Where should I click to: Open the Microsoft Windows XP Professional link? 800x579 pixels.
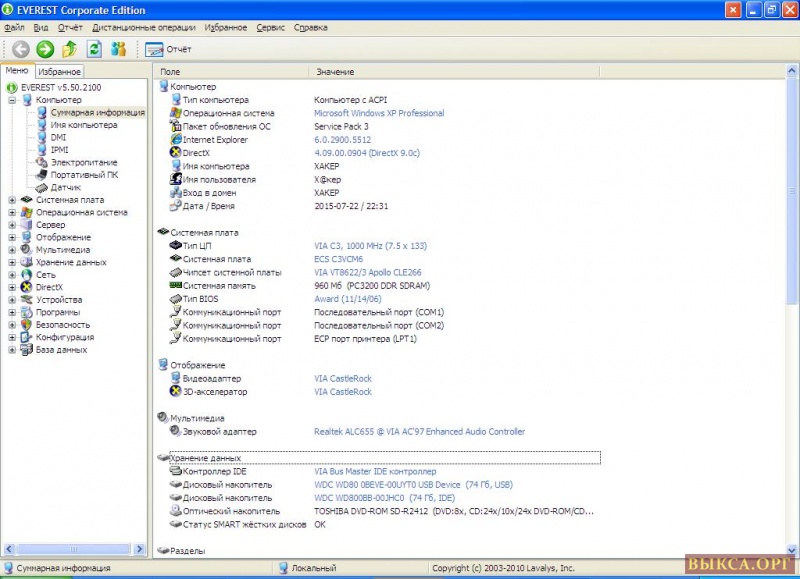[379, 114]
